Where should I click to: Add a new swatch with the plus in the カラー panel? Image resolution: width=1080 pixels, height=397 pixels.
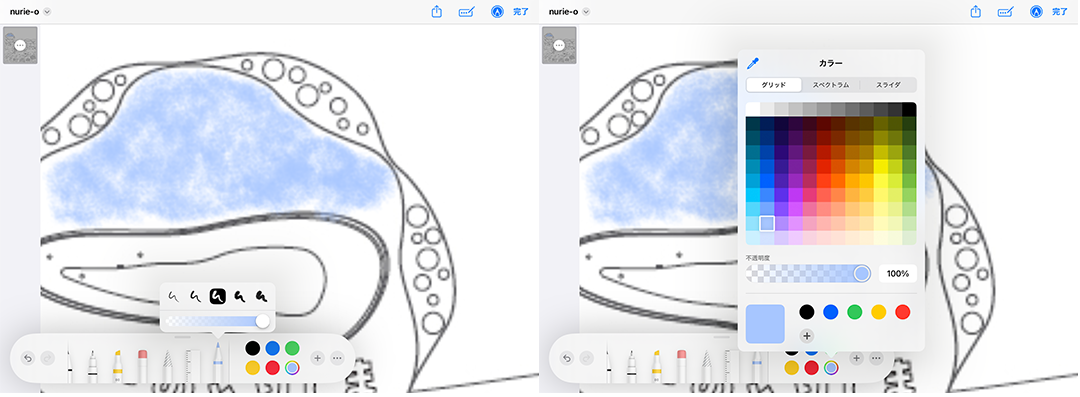click(x=807, y=336)
